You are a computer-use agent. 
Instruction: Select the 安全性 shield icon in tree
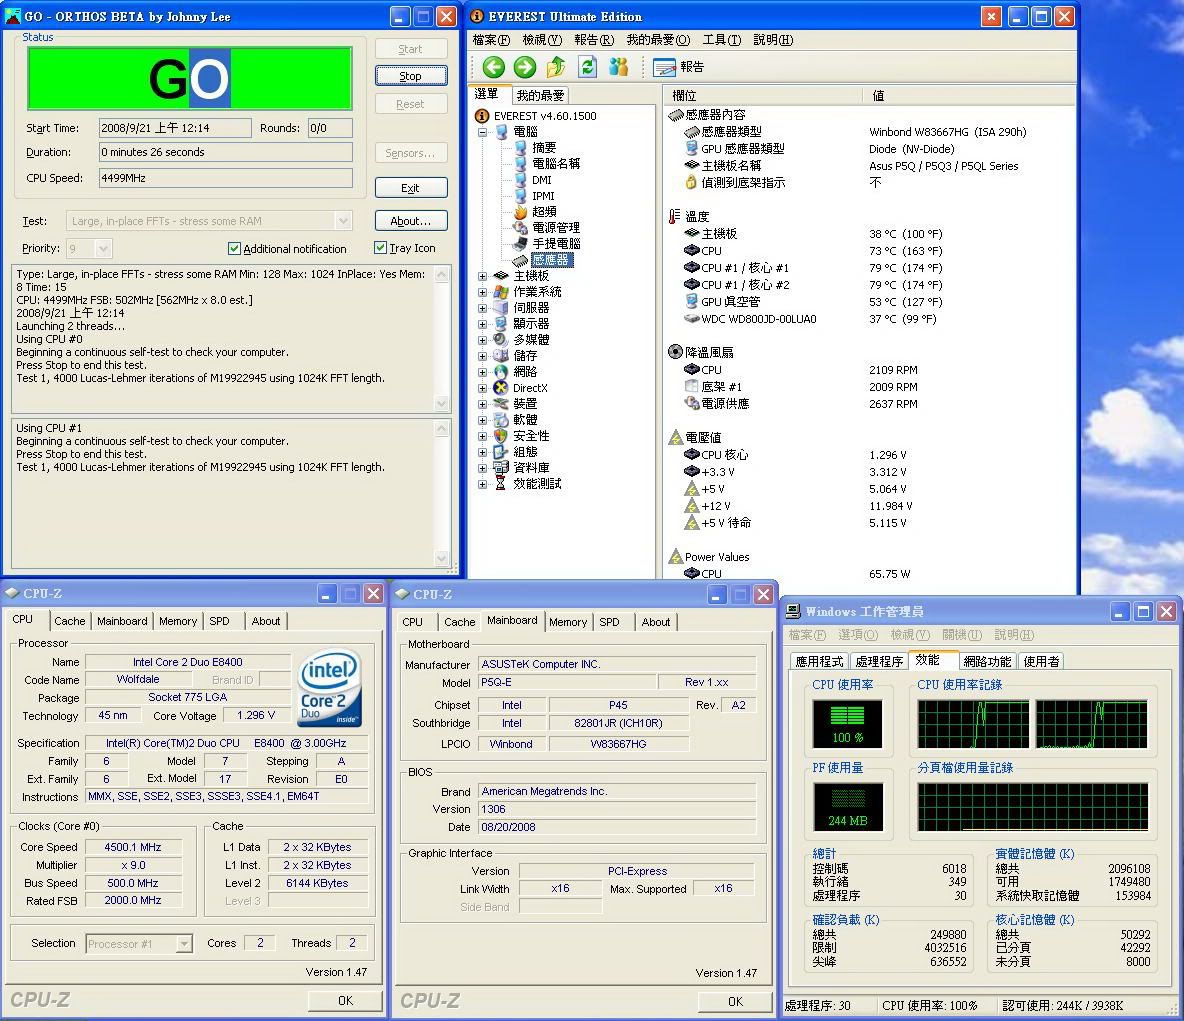pyautogui.click(x=501, y=436)
